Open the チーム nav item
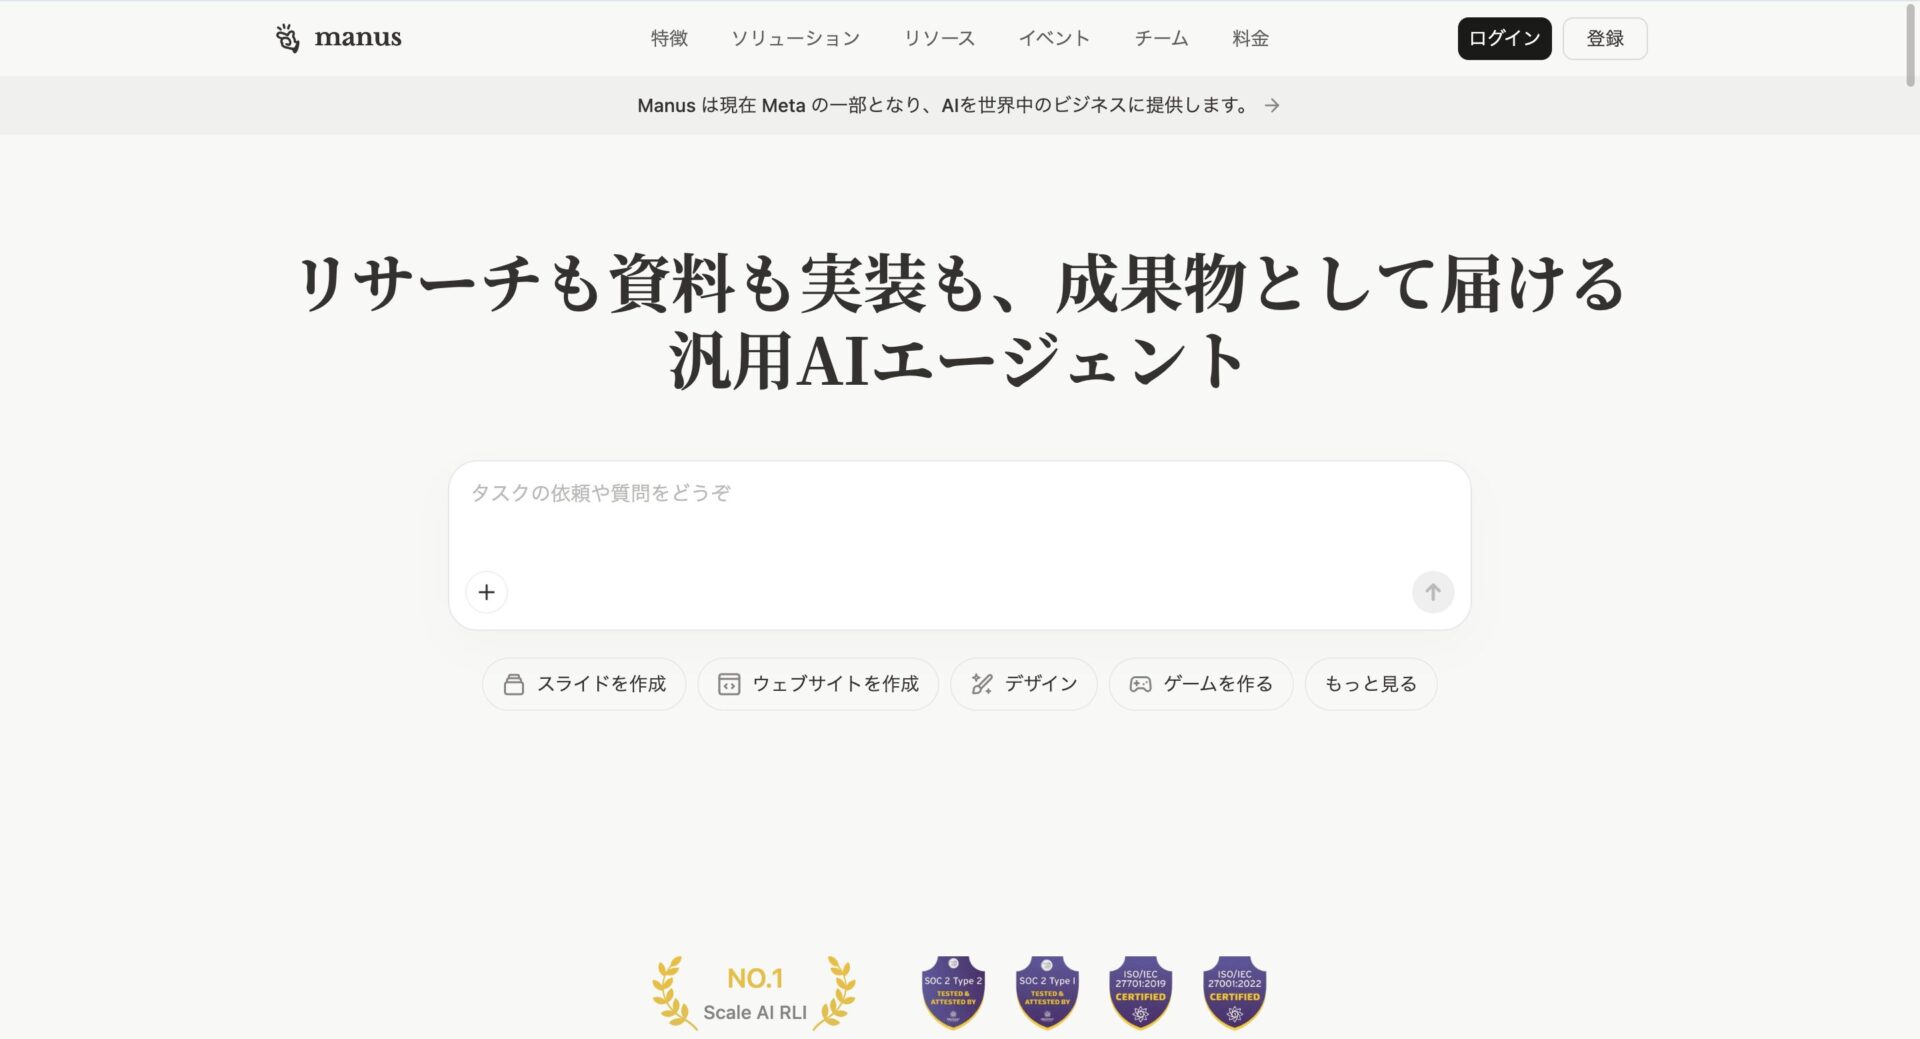The height and width of the screenshot is (1039, 1920). 1161,38
